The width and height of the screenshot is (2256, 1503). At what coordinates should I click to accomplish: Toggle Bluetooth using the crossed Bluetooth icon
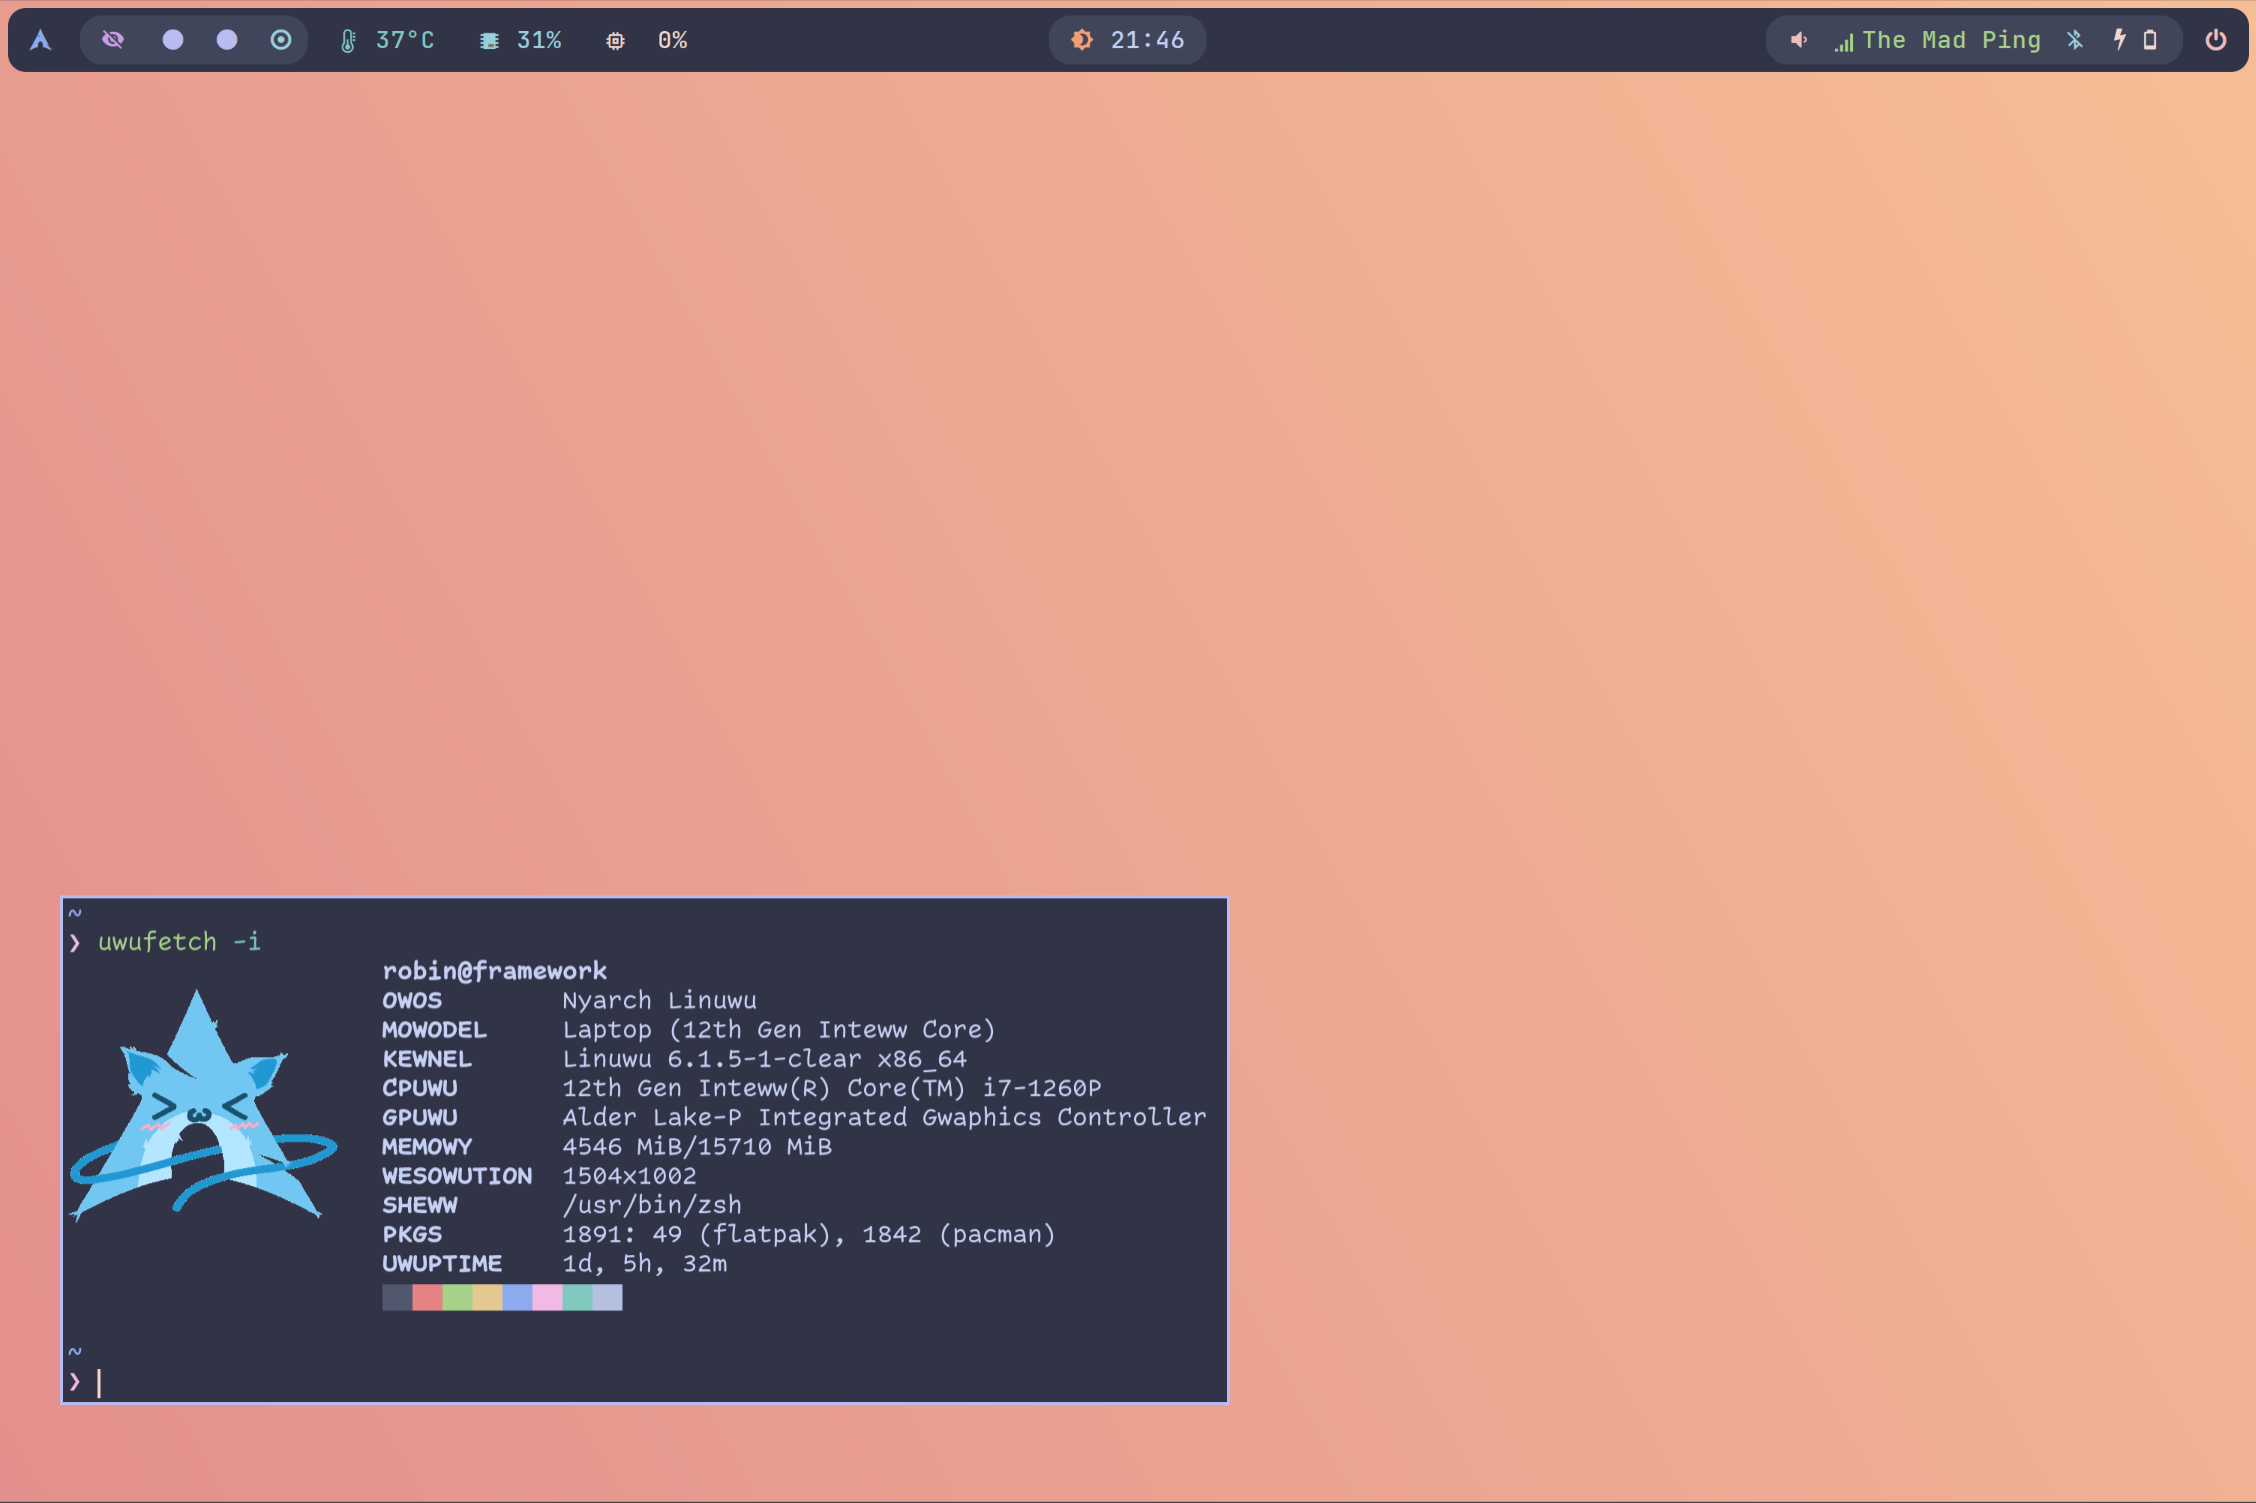2075,40
